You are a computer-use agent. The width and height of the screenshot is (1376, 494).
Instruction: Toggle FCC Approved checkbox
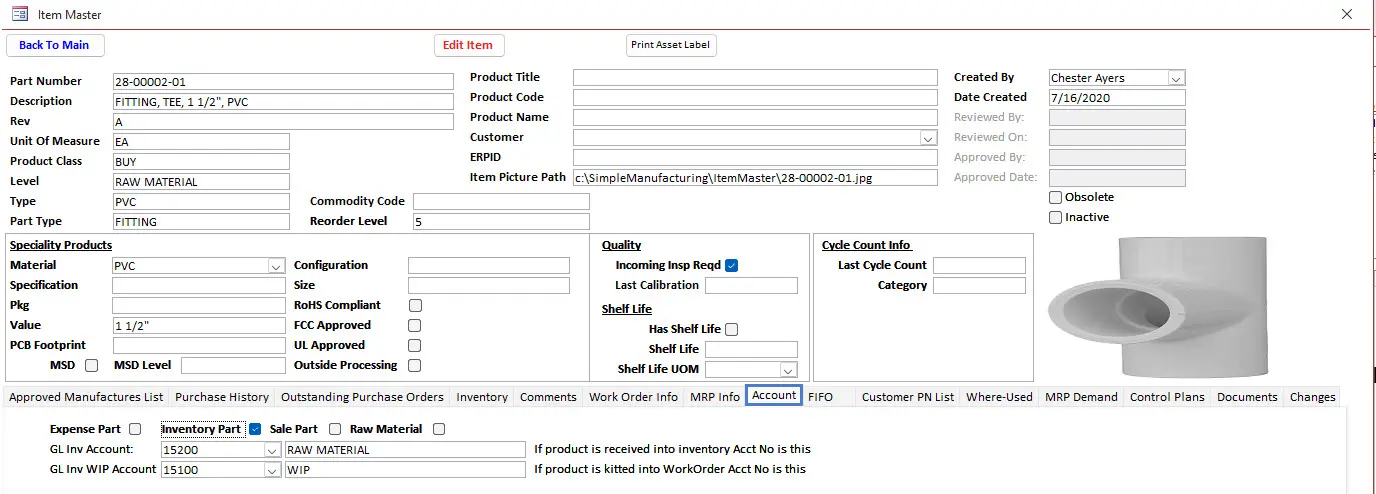point(415,326)
